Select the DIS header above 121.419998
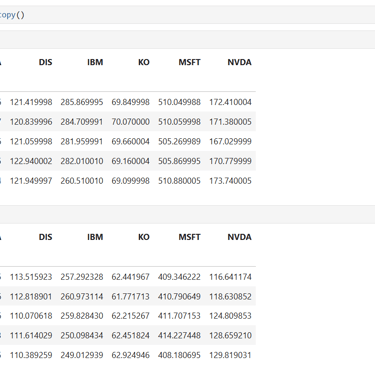Viewport: 375px width, 366px height. (x=45, y=62)
